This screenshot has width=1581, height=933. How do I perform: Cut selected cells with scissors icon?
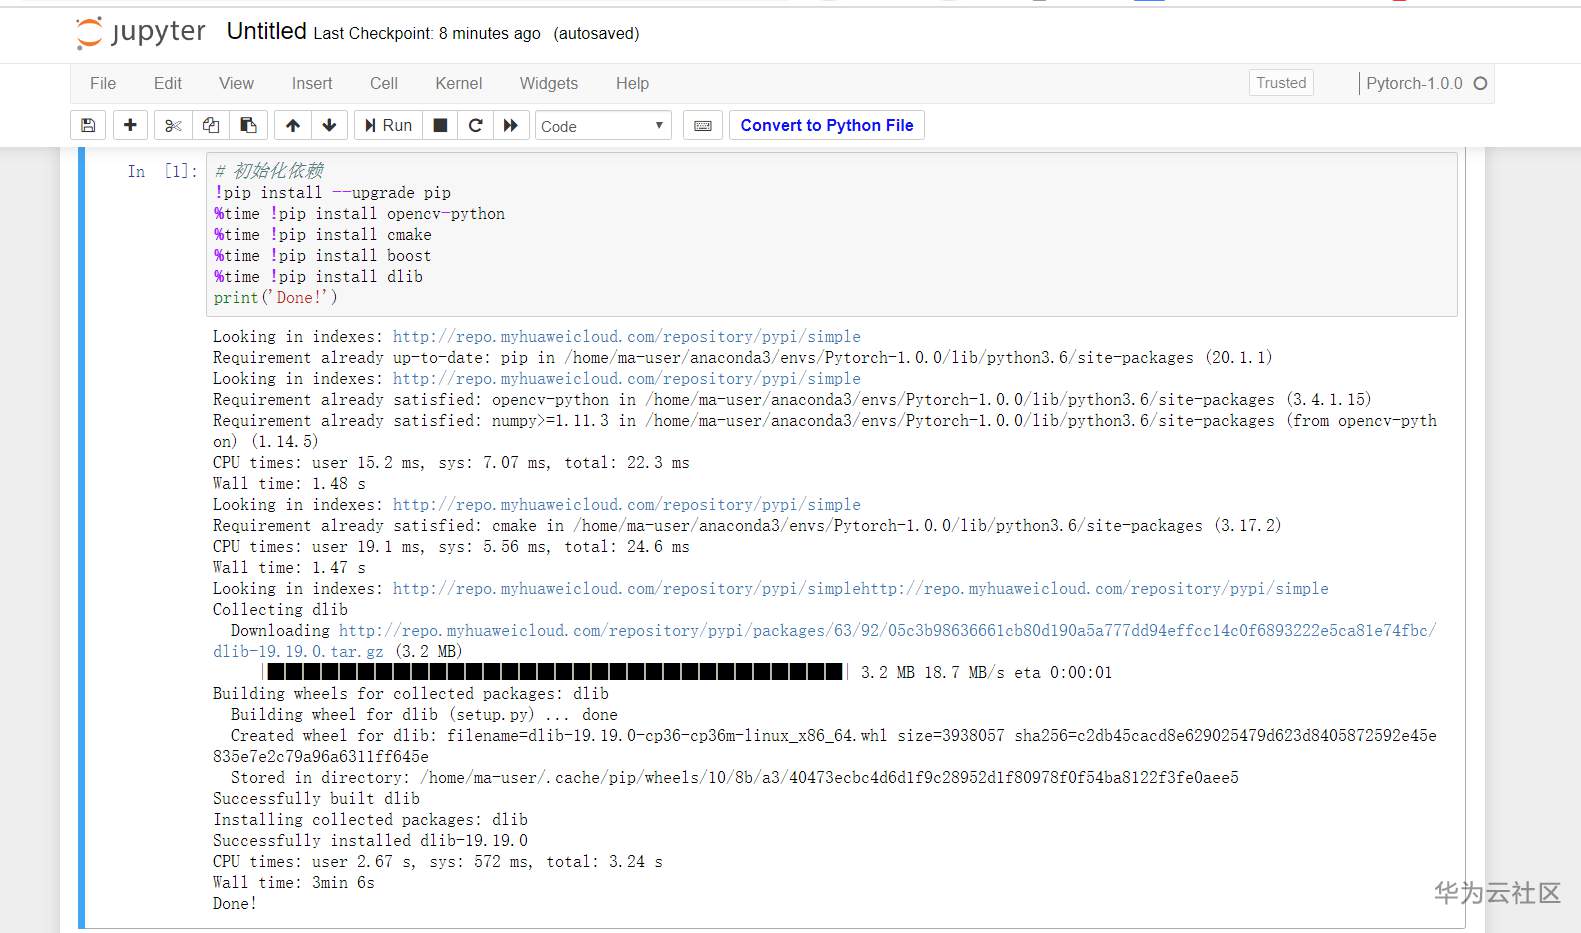(x=173, y=125)
